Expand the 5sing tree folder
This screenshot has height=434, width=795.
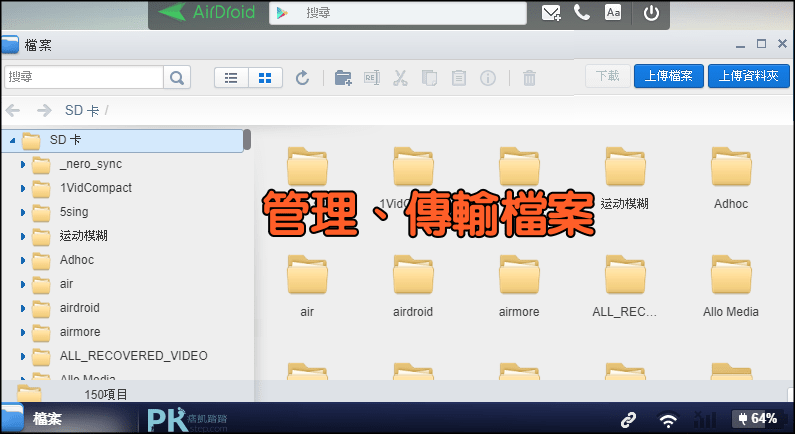(x=23, y=212)
